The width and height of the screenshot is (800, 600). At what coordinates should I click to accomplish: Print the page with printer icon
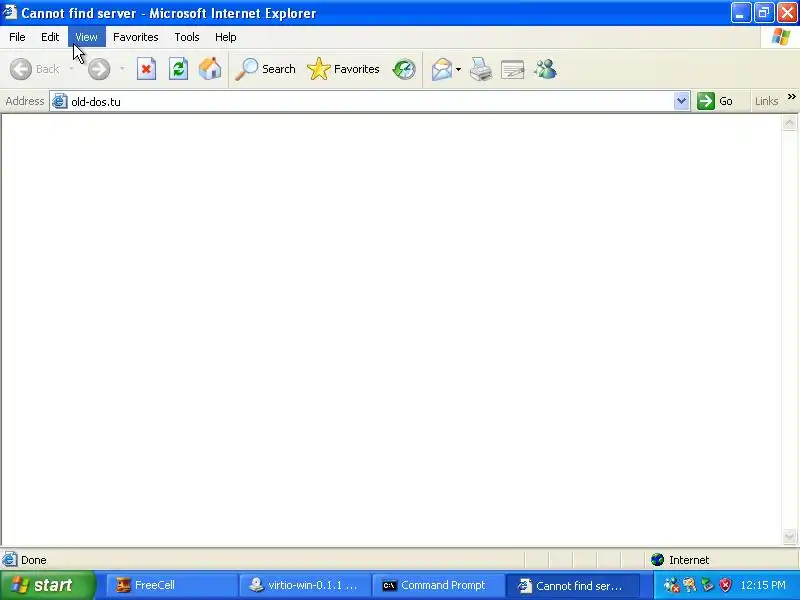481,69
